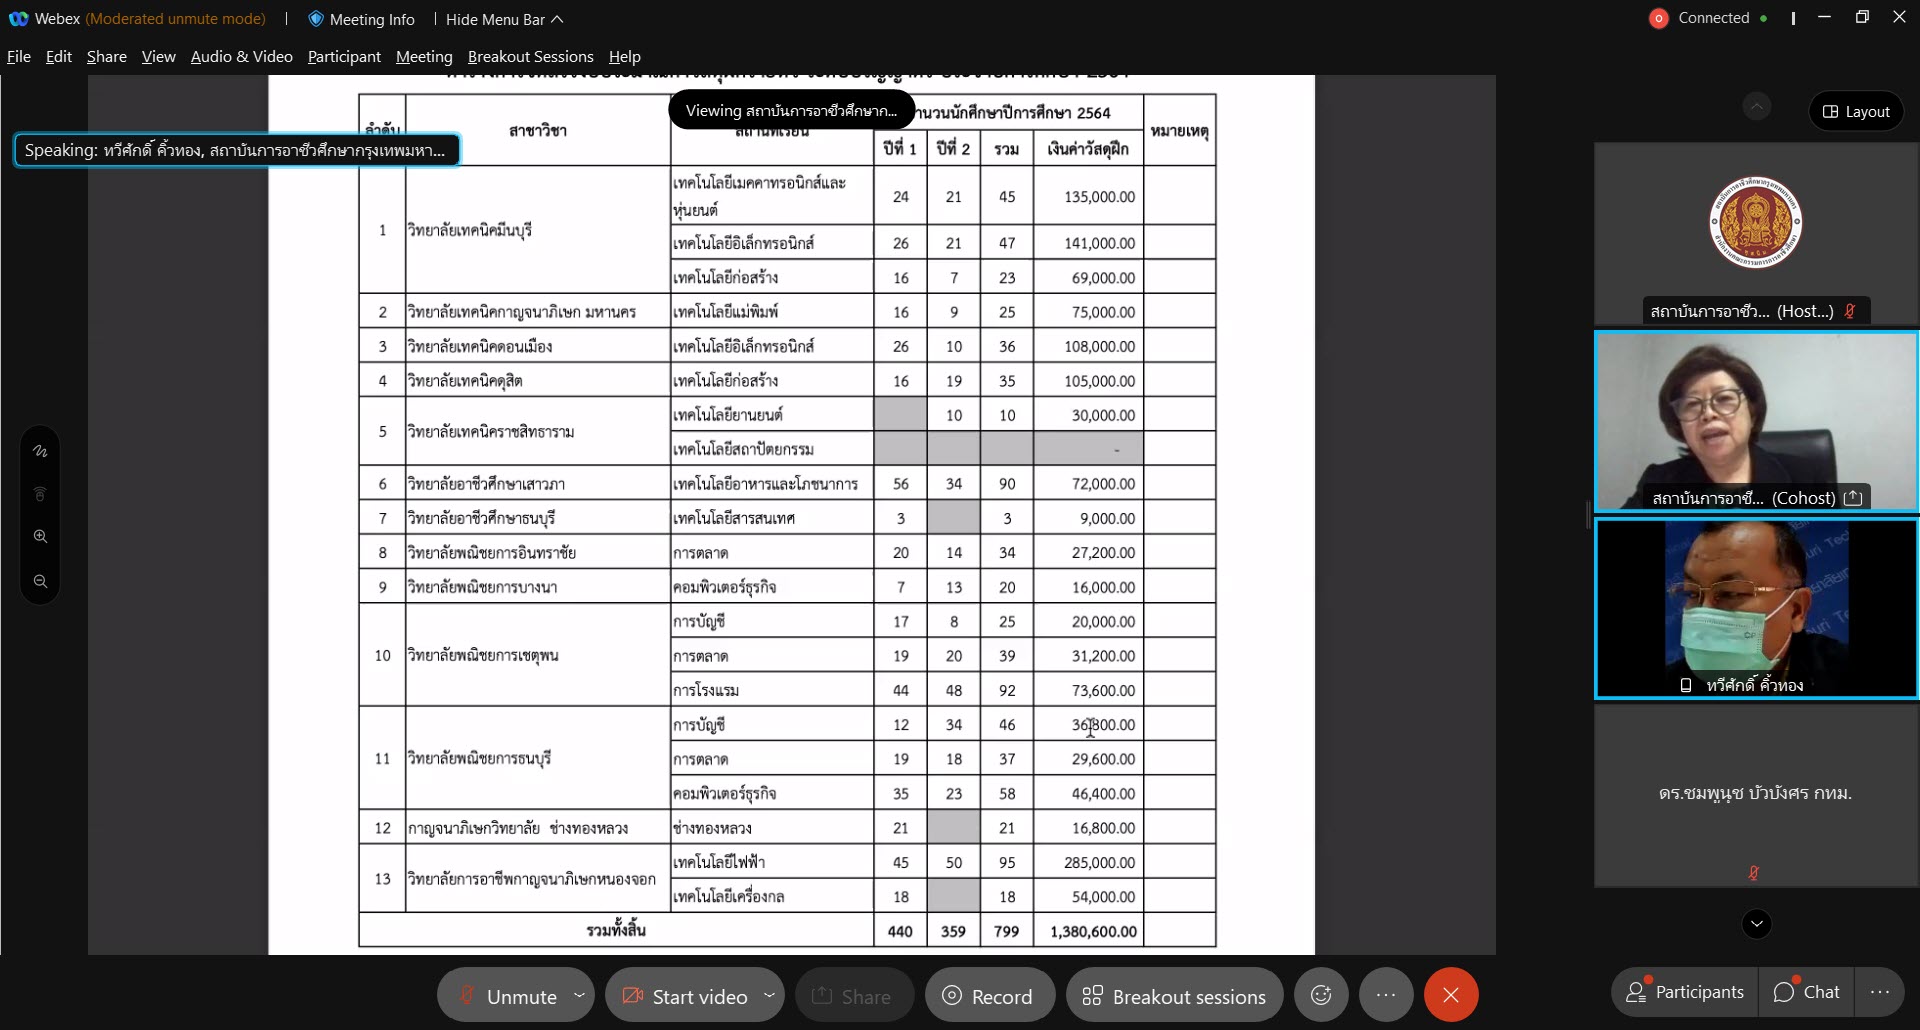Viewport: 1920px width, 1030px height.
Task: Select the Cohost woman video tile
Action: pos(1756,421)
